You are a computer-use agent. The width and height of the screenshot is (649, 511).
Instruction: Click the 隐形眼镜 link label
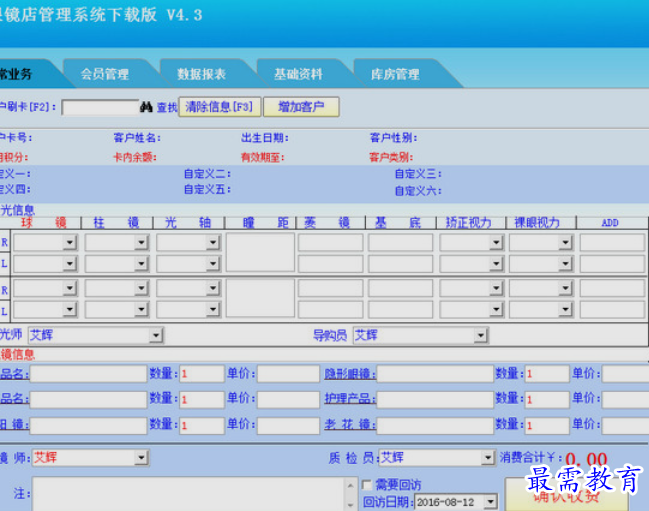(350, 374)
